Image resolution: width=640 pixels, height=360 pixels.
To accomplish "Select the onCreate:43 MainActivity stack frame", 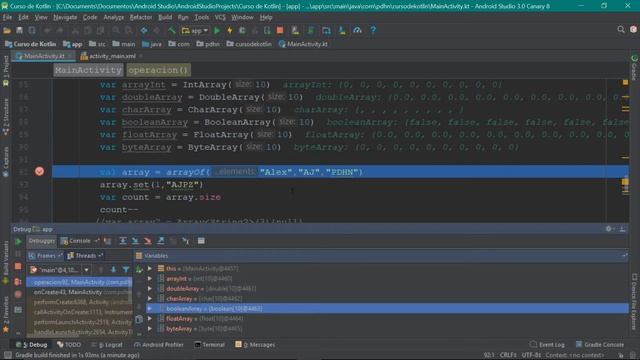I will pyautogui.click(x=80, y=292).
